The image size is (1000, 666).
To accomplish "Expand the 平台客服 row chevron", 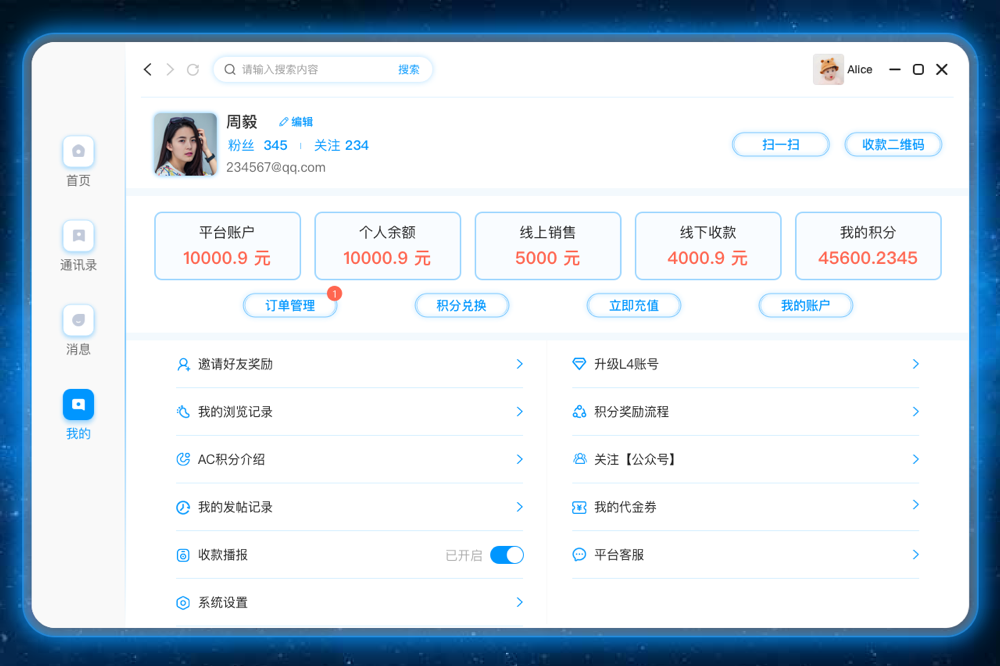I will click(x=916, y=555).
